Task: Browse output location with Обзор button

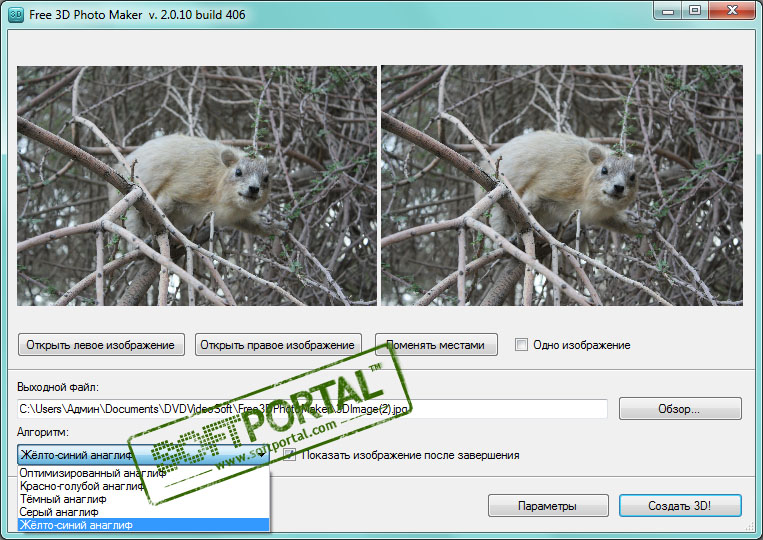Action: [x=680, y=409]
